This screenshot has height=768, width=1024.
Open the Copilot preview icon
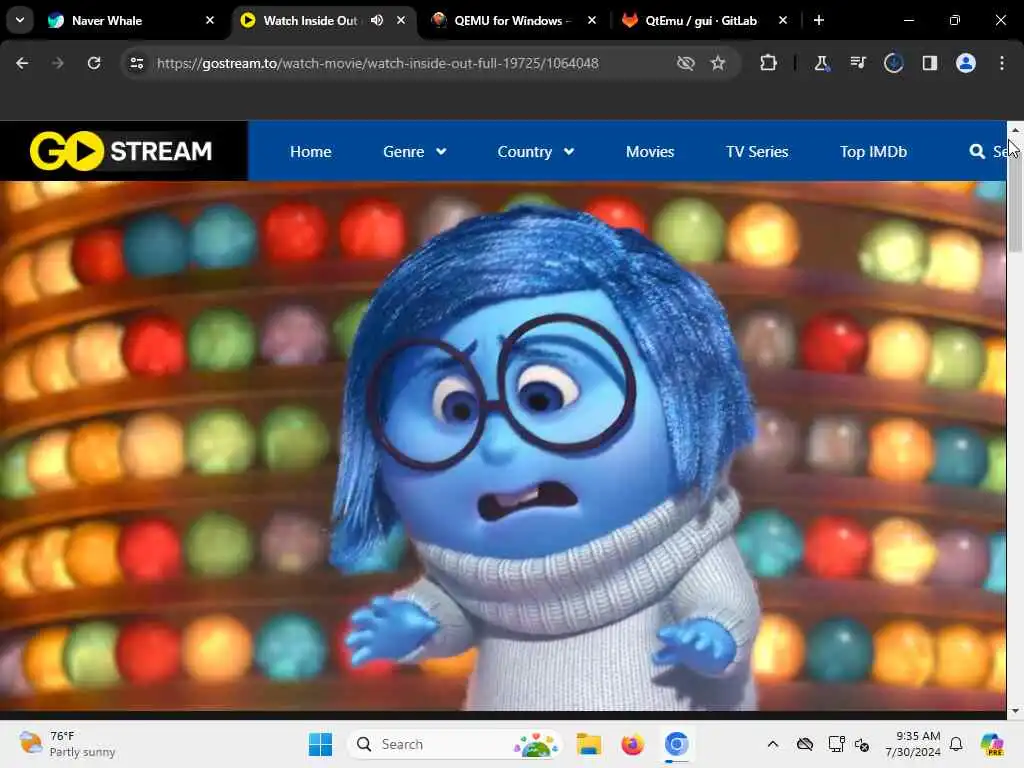coord(992,744)
